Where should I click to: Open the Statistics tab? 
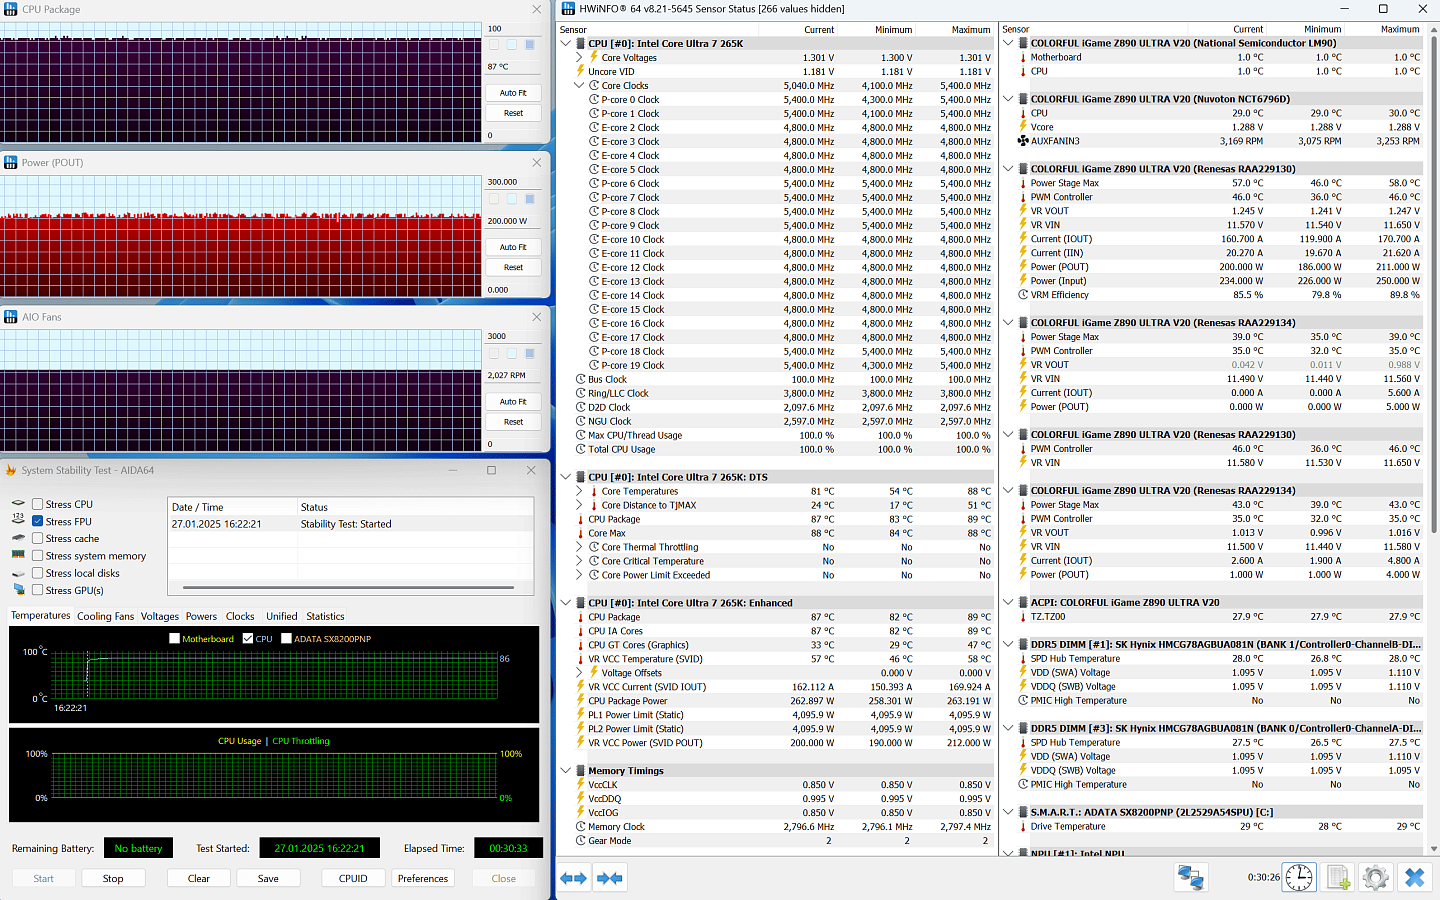pos(325,616)
